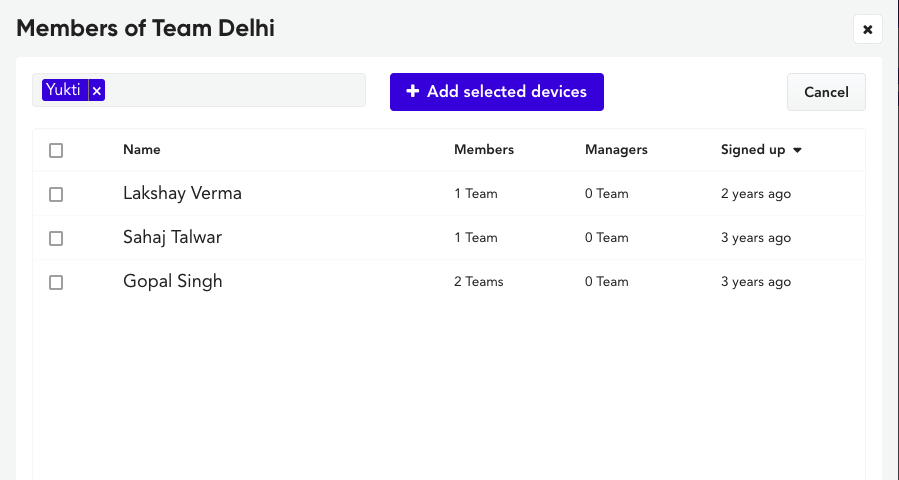Remove the Yukti filter tag
The width and height of the screenshot is (899, 480).
pos(97,90)
